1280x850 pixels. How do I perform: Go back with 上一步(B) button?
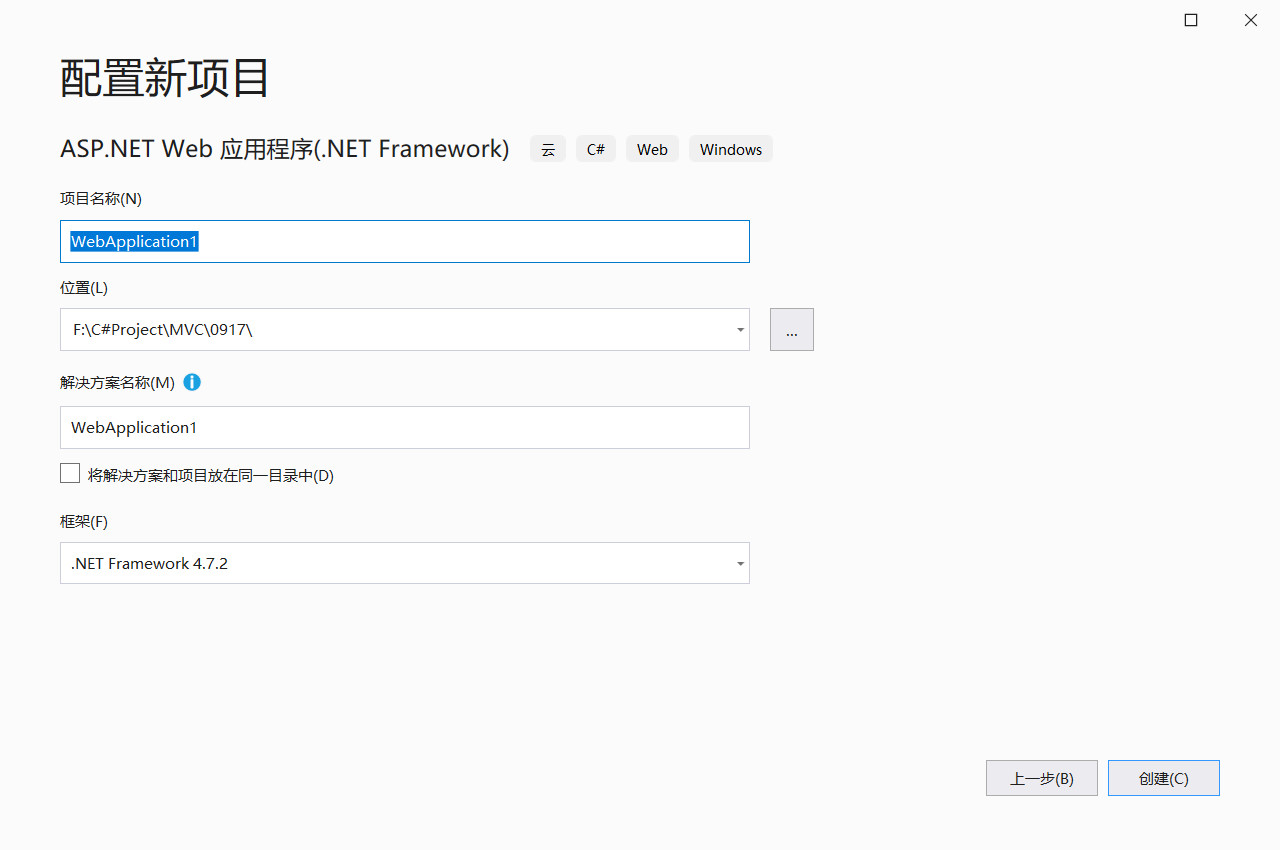tap(1042, 778)
